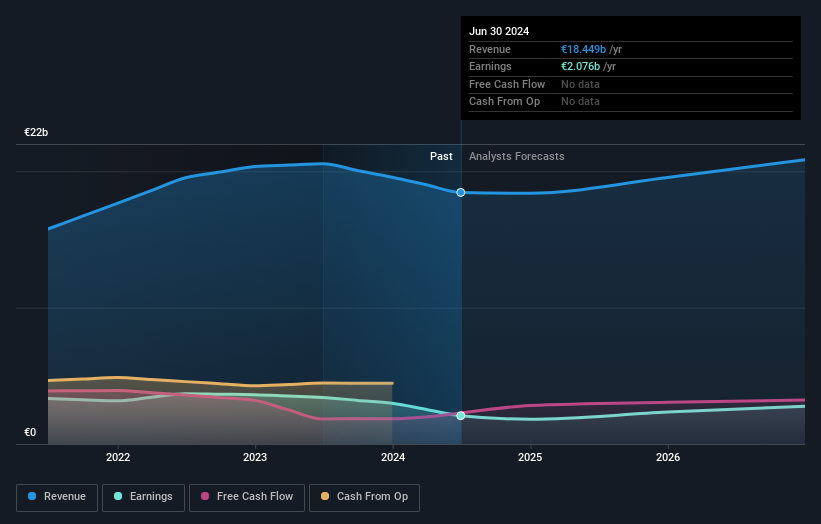Click the €18.449b revenue value
Viewport: 821px width, 524px height.
click(x=583, y=49)
